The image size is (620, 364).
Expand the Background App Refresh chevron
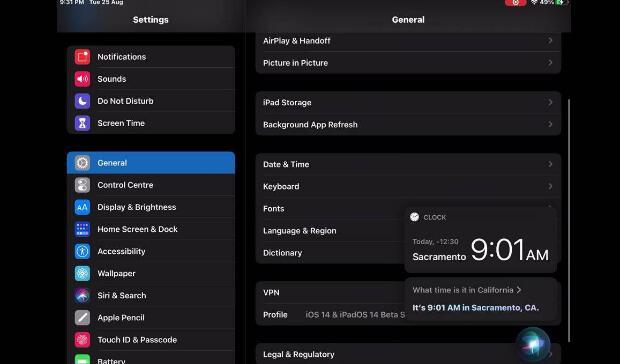pos(550,124)
